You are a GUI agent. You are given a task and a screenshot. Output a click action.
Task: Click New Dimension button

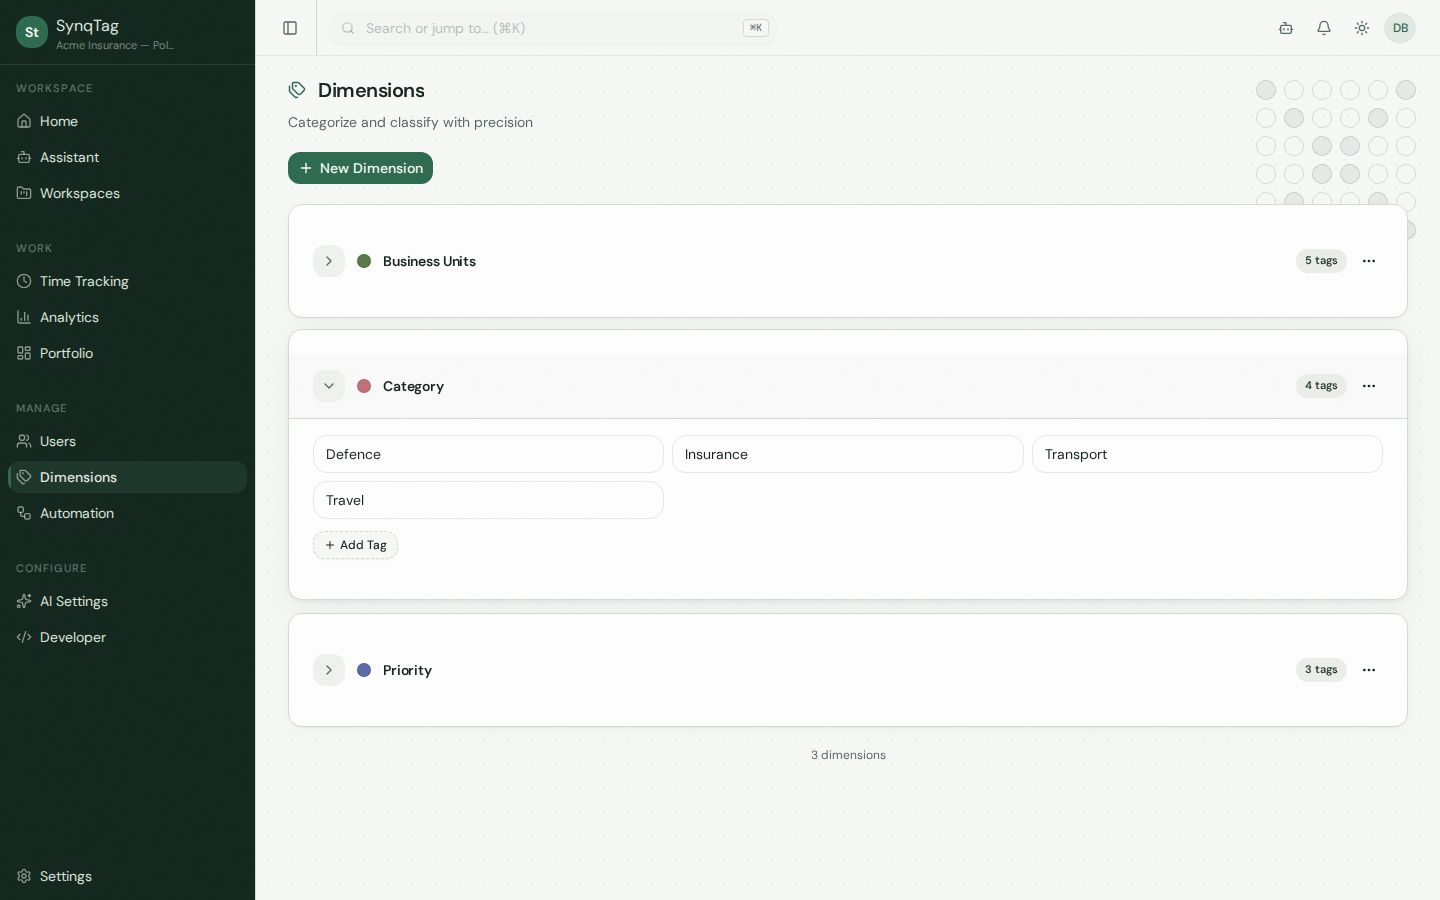click(360, 168)
